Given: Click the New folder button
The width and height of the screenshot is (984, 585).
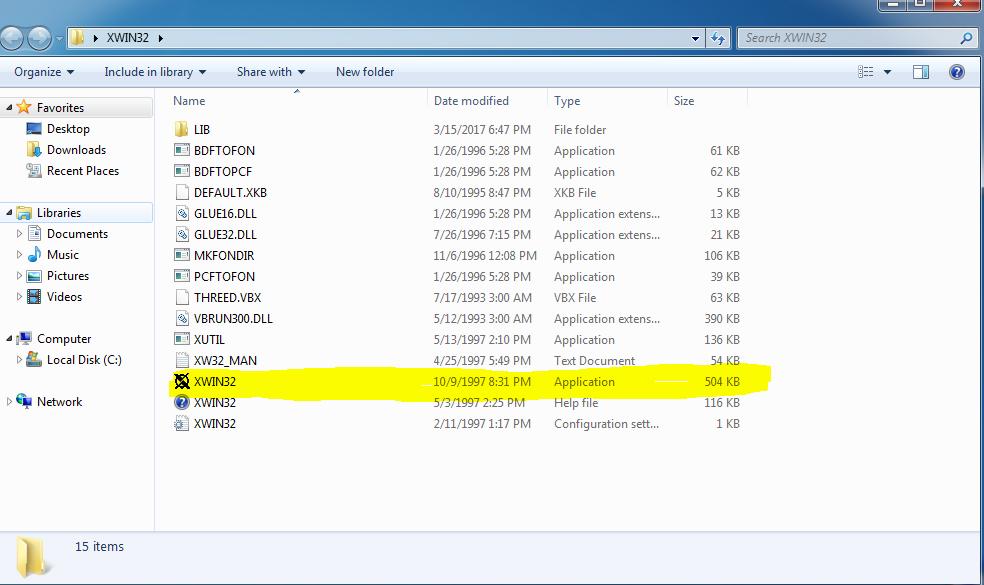Looking at the screenshot, I should (x=365, y=72).
